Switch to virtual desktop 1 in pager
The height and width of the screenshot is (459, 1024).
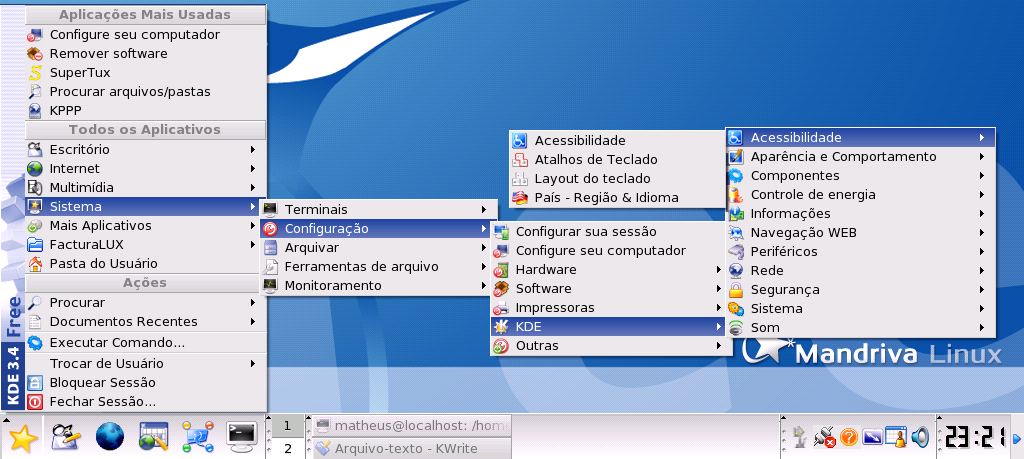click(x=287, y=426)
